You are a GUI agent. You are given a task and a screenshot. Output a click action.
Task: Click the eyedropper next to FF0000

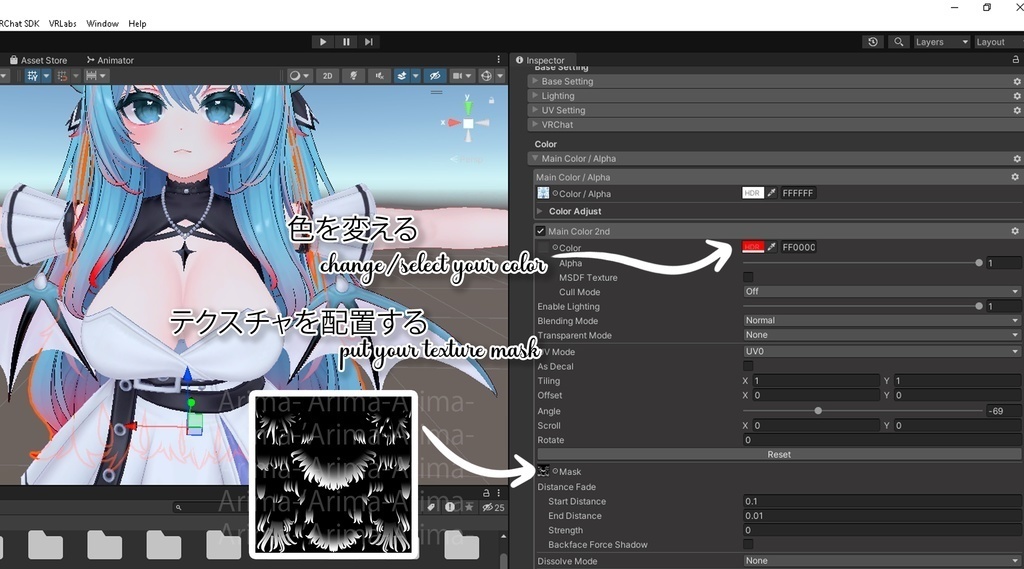click(x=772, y=247)
